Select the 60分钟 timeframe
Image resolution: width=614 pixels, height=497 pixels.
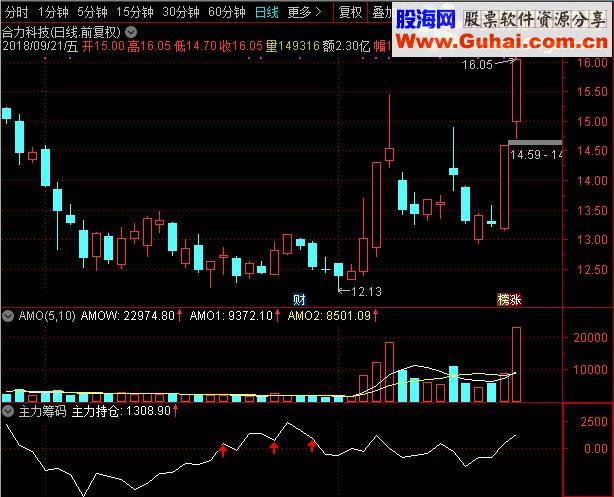(x=227, y=13)
